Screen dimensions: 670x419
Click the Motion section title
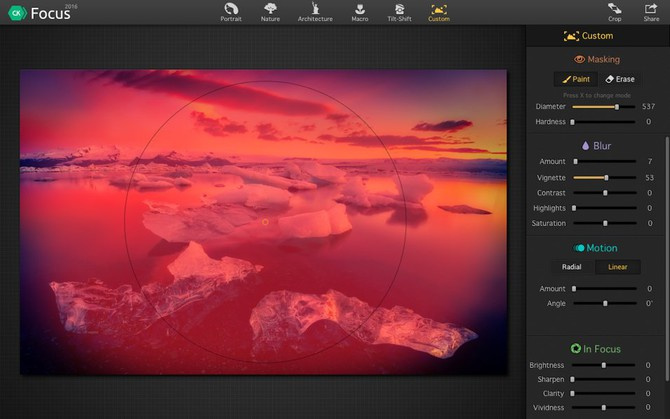(602, 248)
